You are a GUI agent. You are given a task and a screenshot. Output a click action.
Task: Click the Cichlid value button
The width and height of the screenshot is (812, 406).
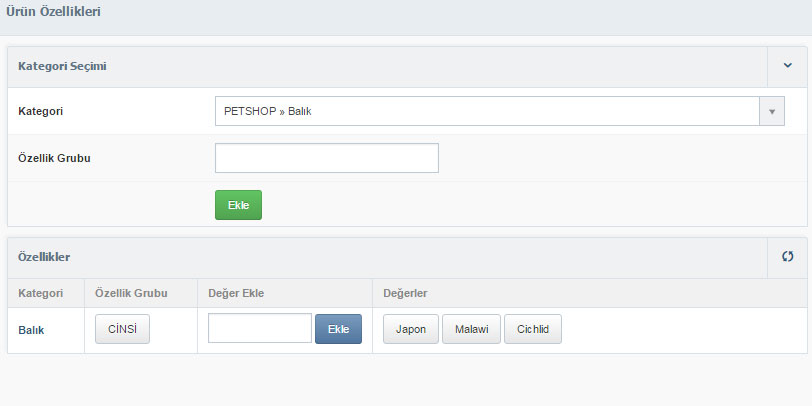point(533,329)
